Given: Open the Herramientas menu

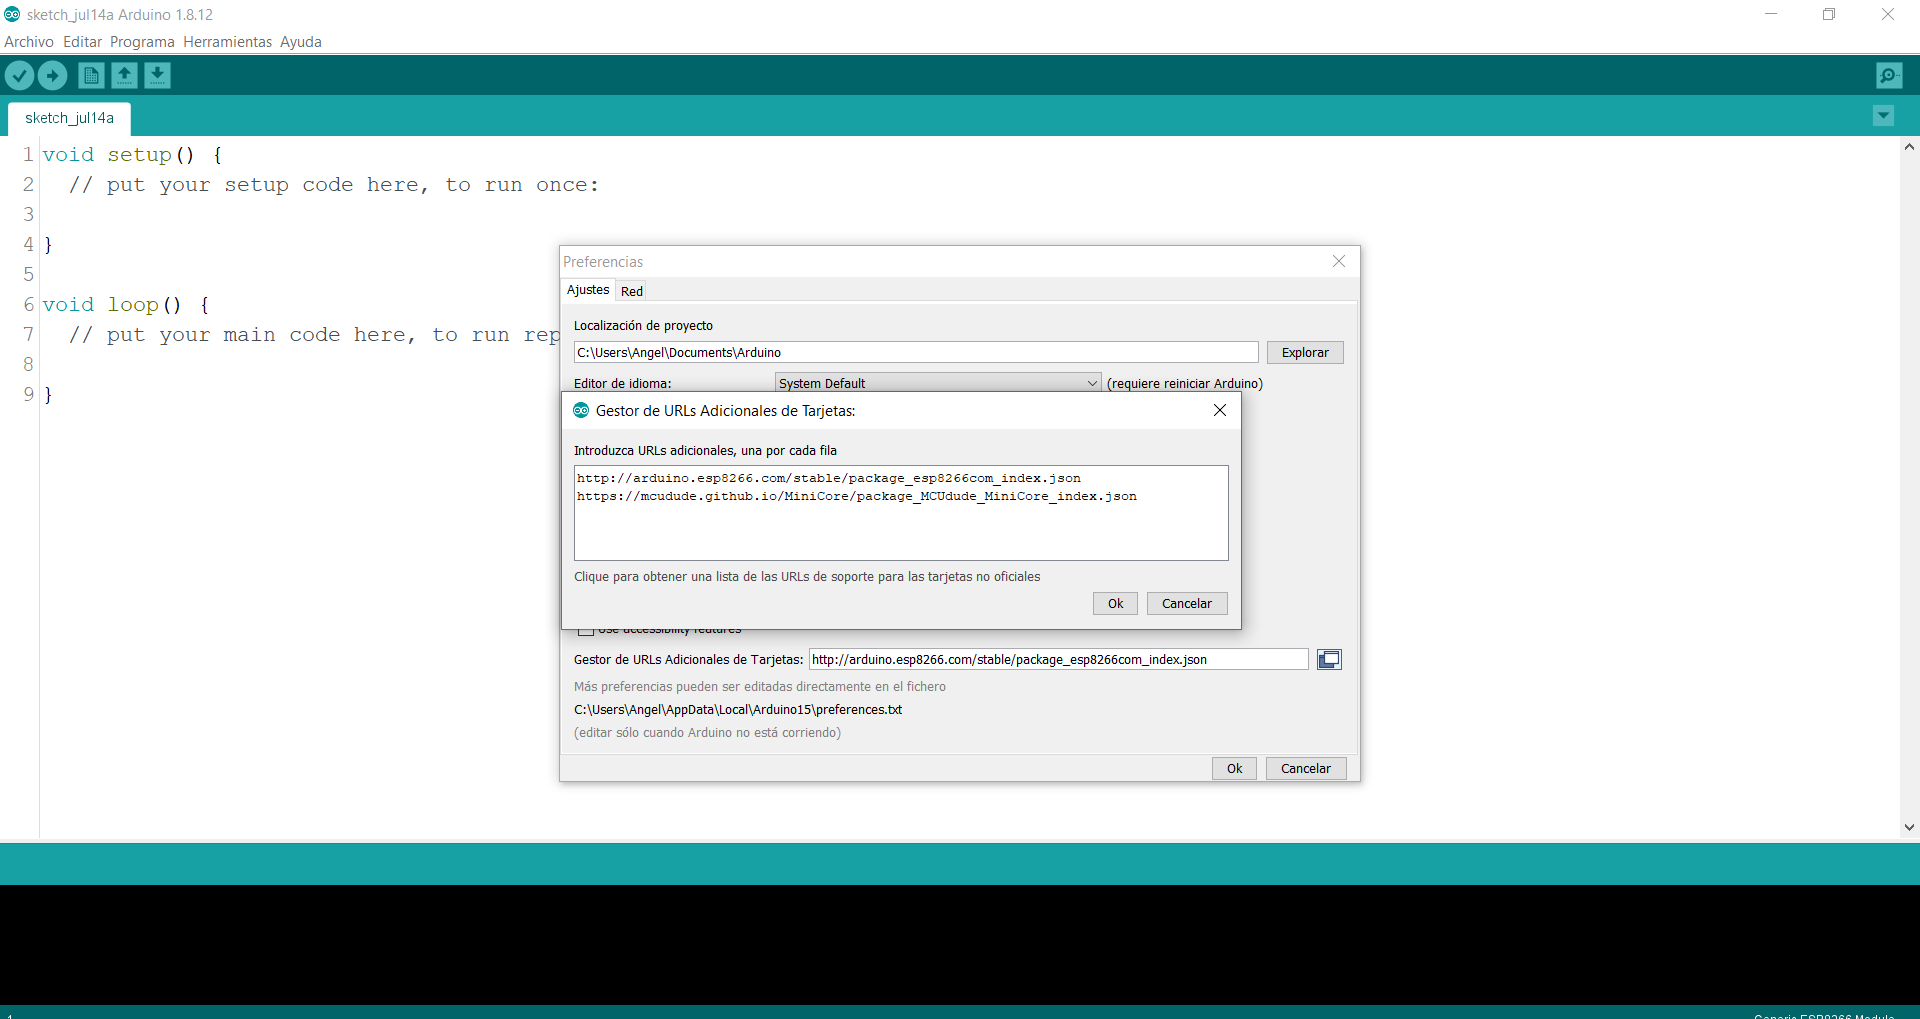Looking at the screenshot, I should (227, 42).
